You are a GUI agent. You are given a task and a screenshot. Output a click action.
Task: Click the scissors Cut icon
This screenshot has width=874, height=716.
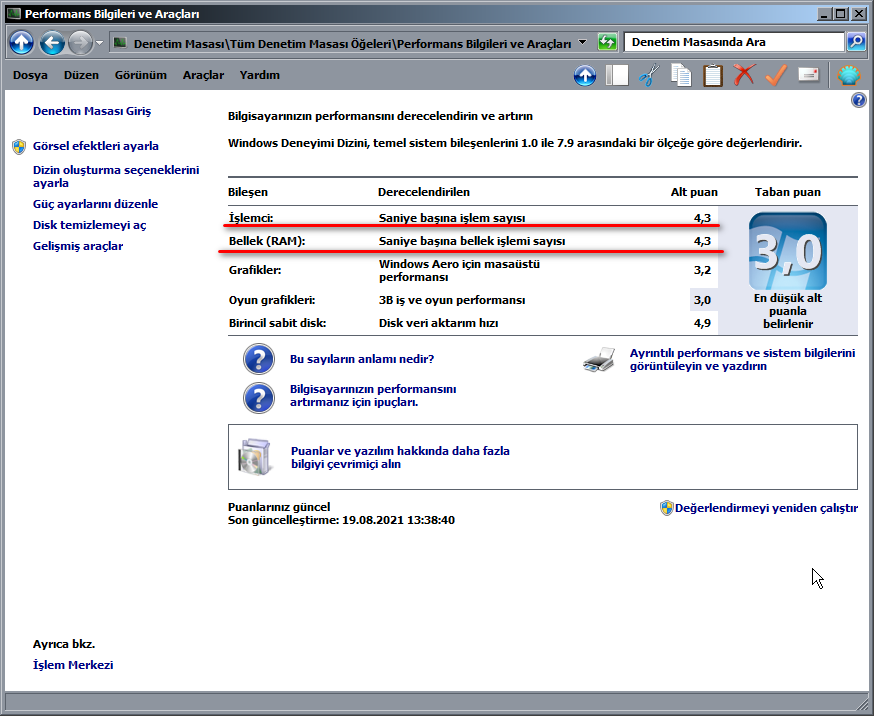[x=649, y=75]
